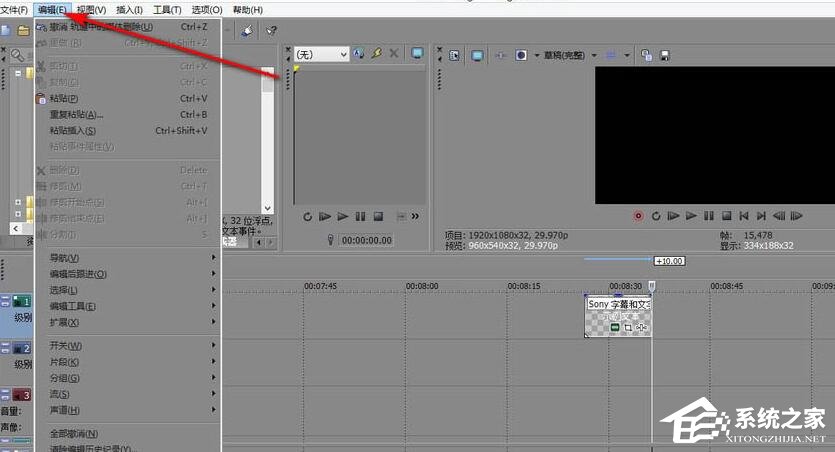Open the 选项(O) menu
835x452 pixels.
207,10
